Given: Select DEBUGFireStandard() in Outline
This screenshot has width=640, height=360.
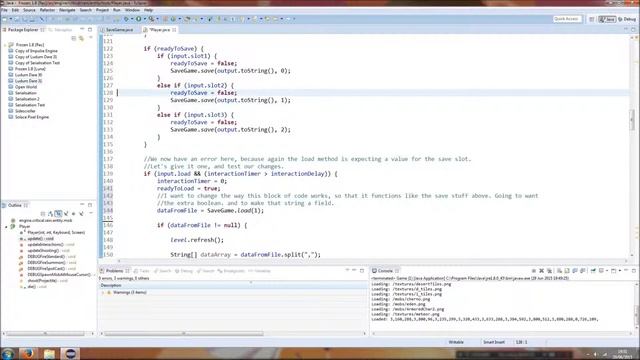Looking at the screenshot, I should coord(46,257).
